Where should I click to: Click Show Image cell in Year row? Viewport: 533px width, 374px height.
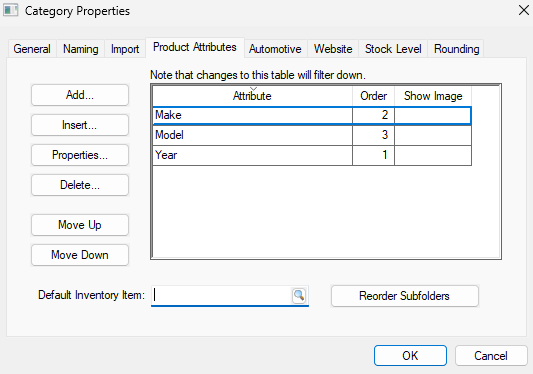tap(433, 155)
